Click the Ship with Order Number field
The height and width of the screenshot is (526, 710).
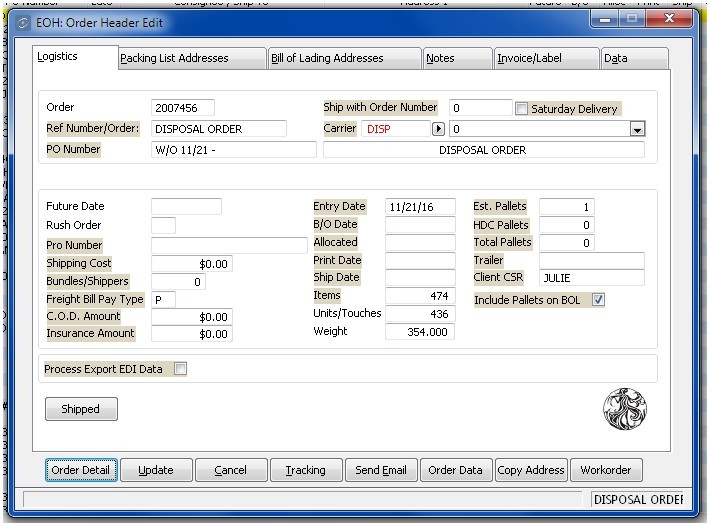click(x=480, y=108)
